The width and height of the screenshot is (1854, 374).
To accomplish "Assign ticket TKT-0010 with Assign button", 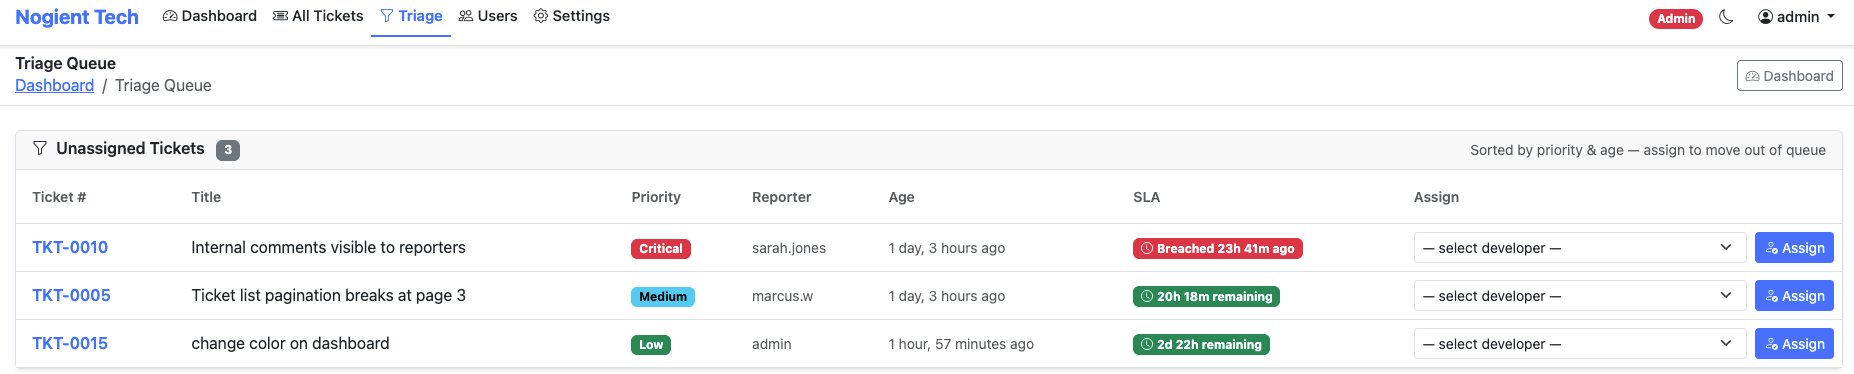I will point(1794,248).
